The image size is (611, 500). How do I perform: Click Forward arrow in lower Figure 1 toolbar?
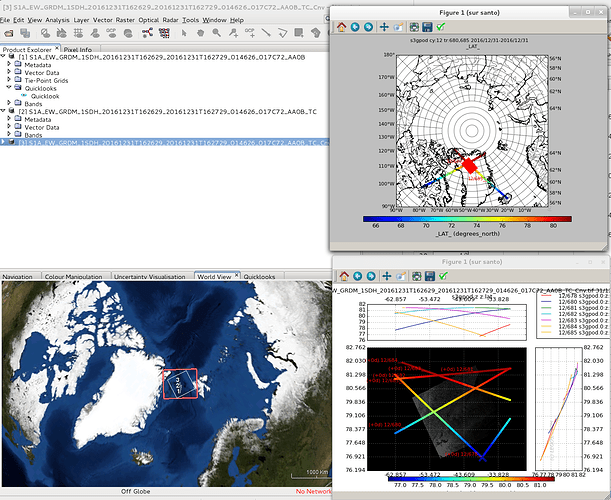(371, 276)
